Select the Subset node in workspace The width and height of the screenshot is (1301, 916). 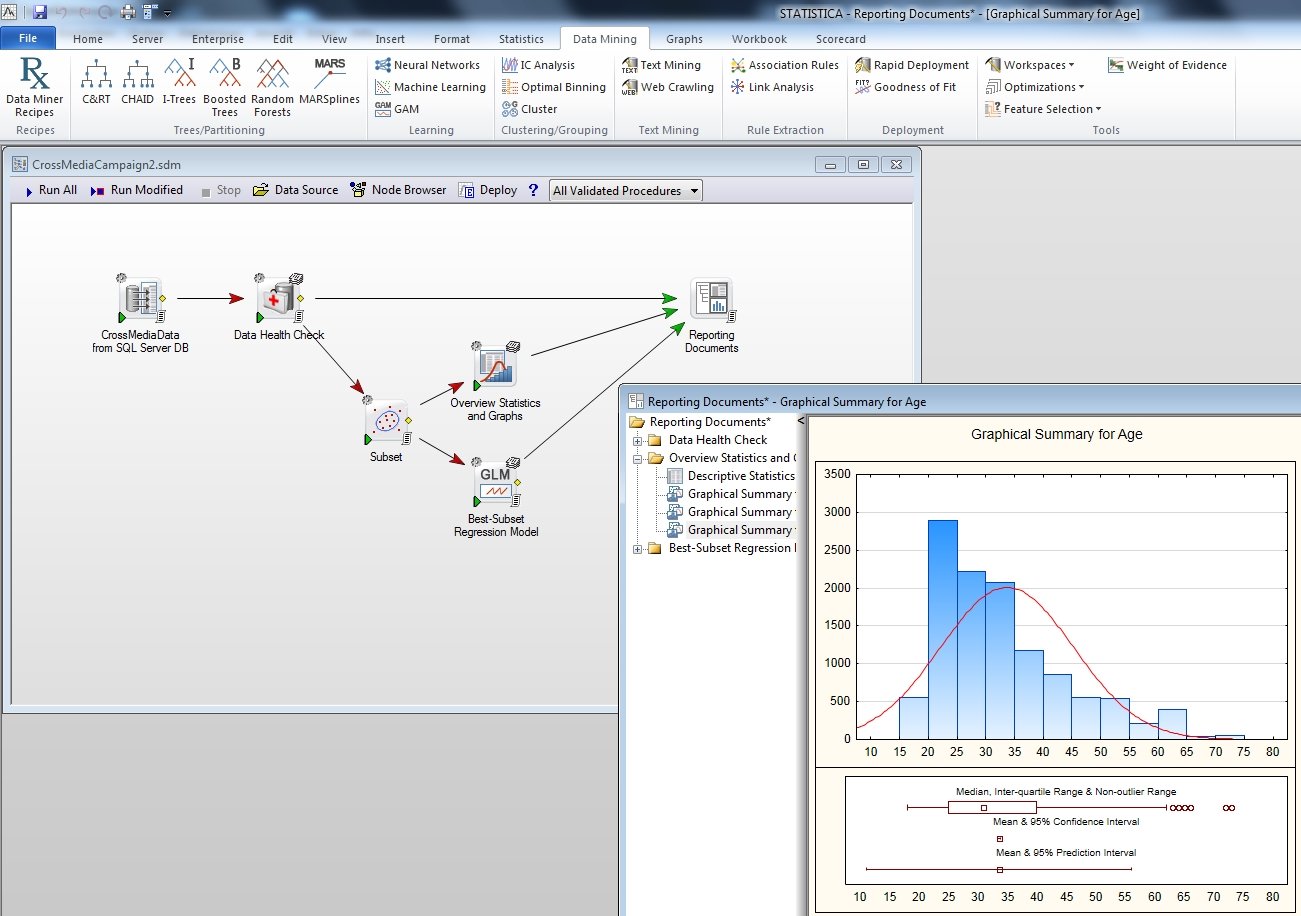386,422
